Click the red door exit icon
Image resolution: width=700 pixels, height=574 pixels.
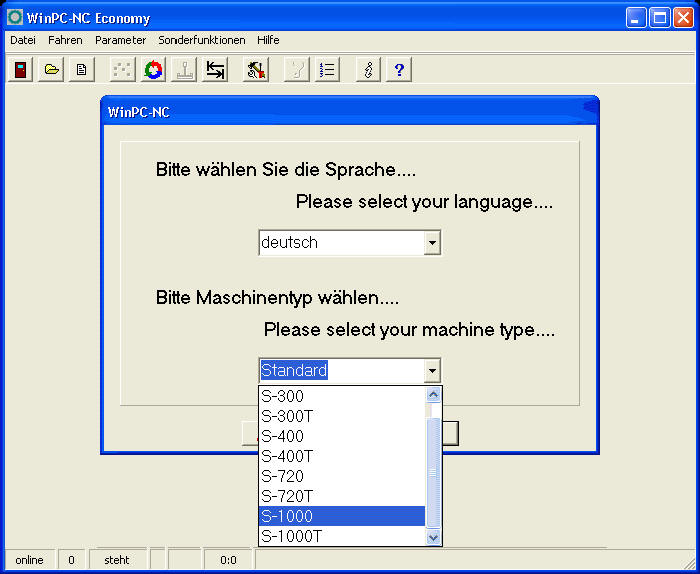coord(21,70)
